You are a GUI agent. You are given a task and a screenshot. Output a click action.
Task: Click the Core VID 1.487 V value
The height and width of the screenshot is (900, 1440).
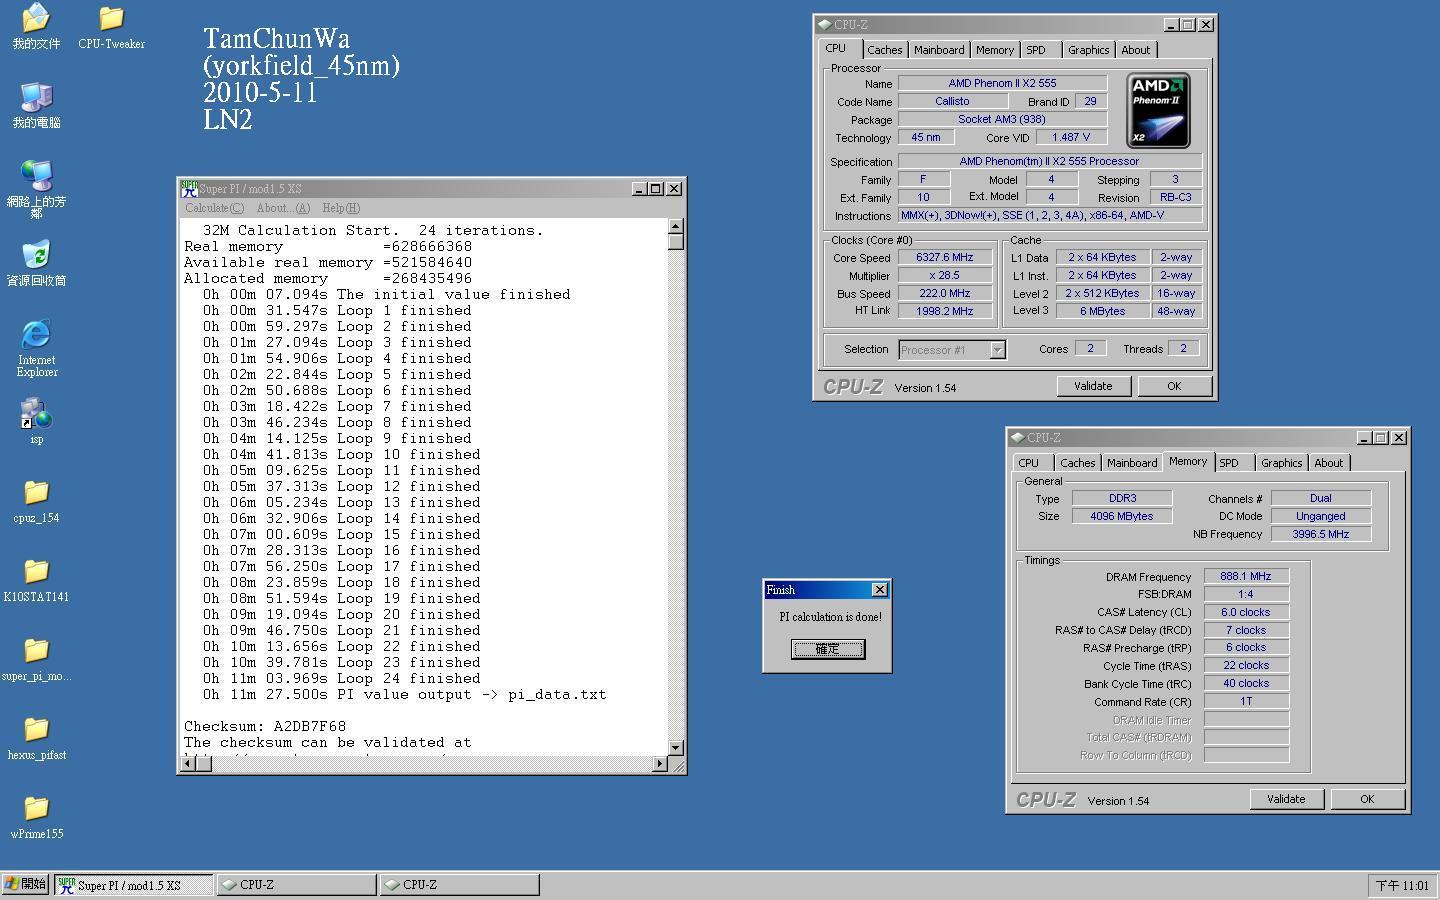coord(1071,137)
